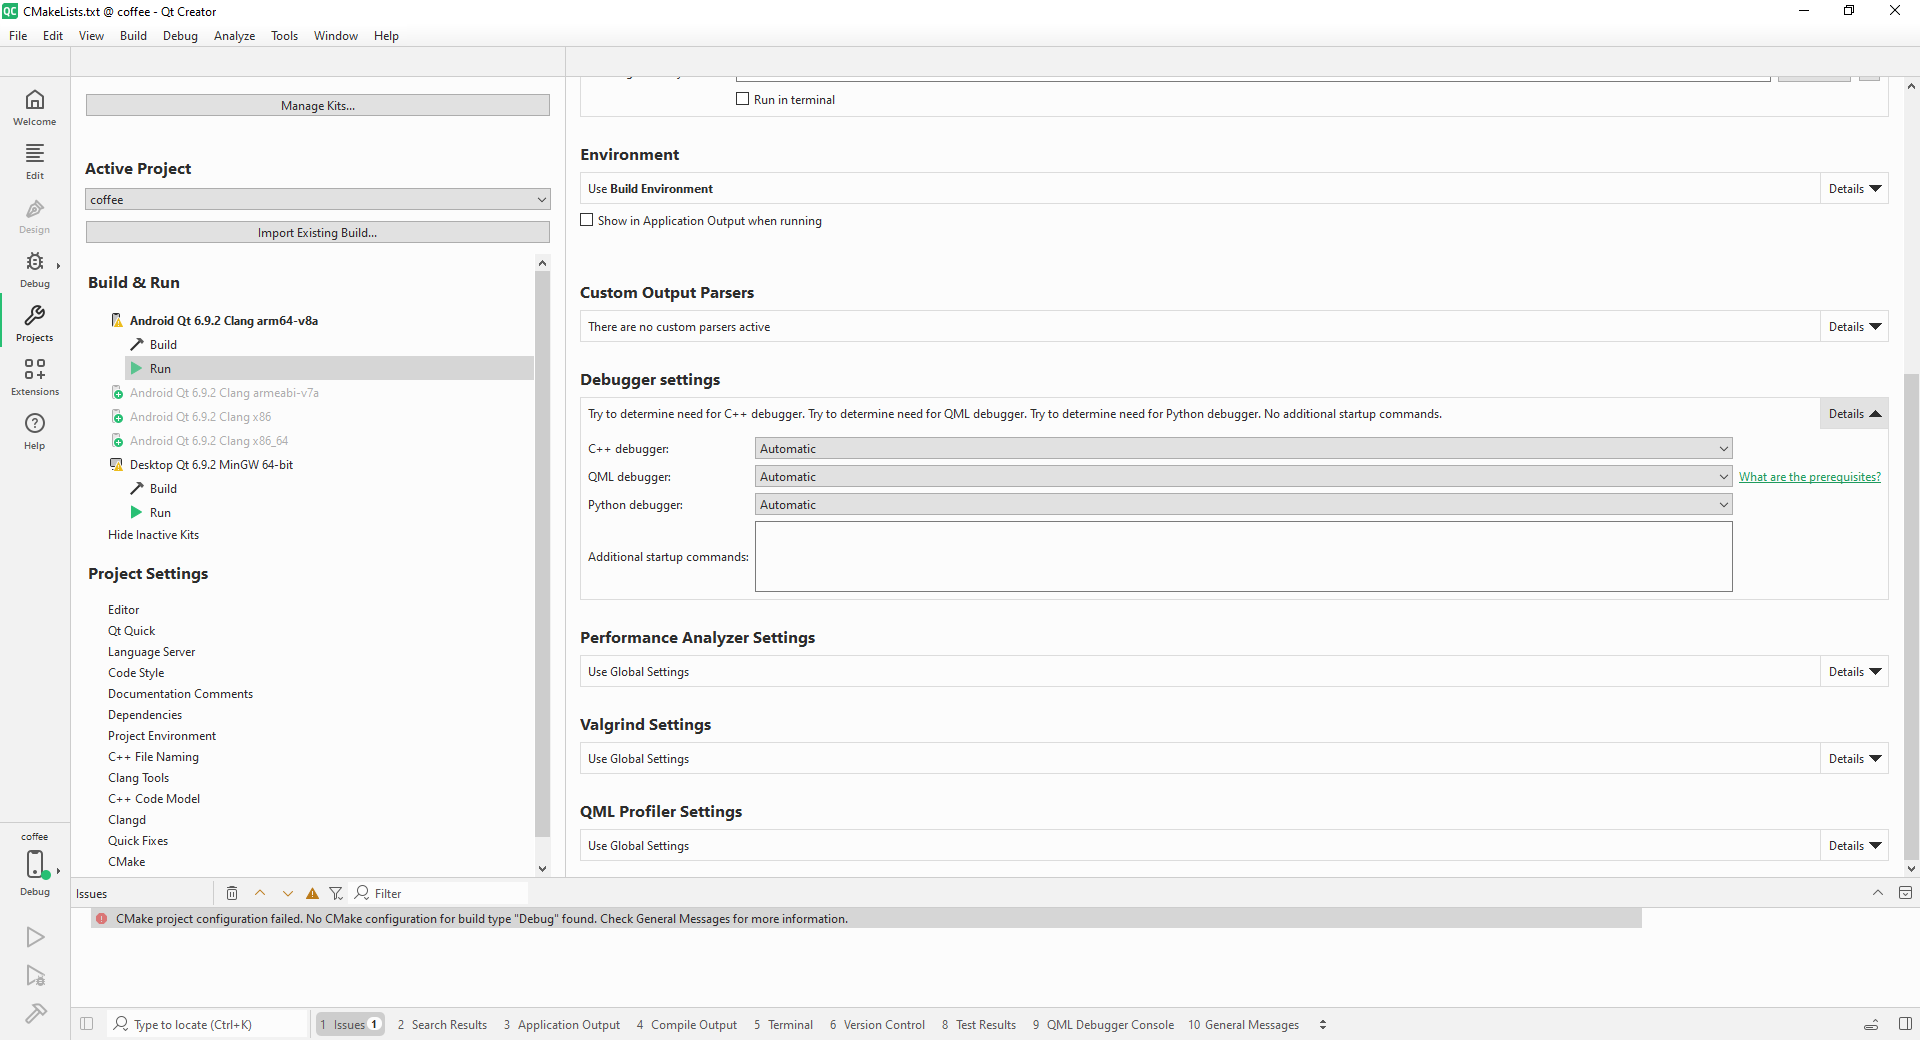The height and width of the screenshot is (1040, 1920).
Task: Open 'What are the prerequisites?' link
Action: click(x=1810, y=477)
